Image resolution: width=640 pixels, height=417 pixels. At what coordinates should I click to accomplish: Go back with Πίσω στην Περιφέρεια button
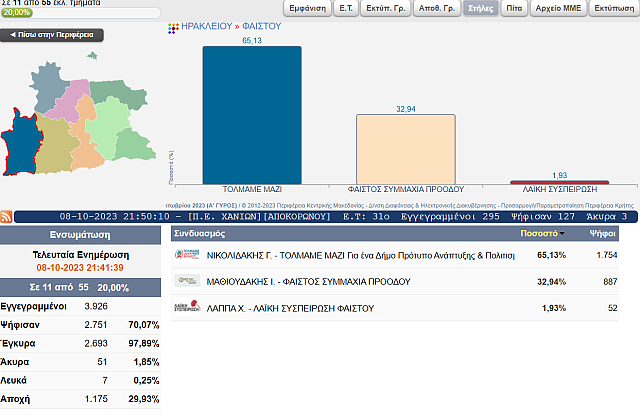pyautogui.click(x=53, y=34)
